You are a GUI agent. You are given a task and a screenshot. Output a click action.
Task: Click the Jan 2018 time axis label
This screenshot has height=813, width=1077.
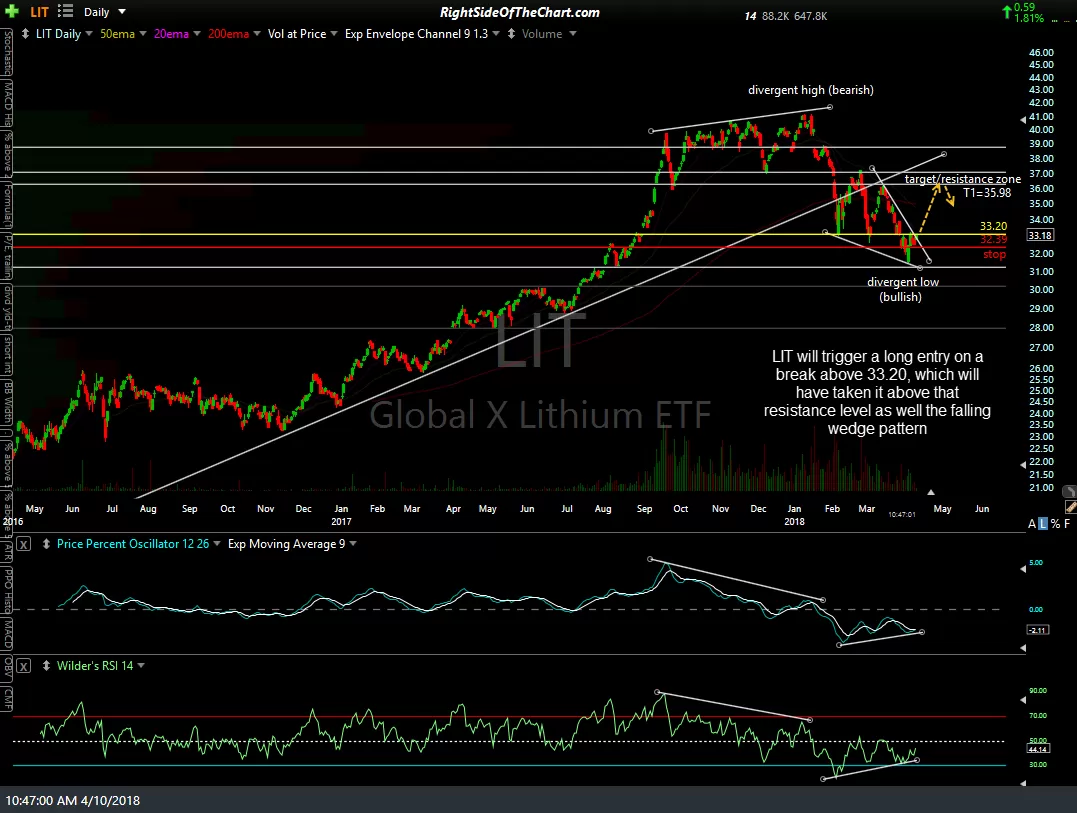795,515
